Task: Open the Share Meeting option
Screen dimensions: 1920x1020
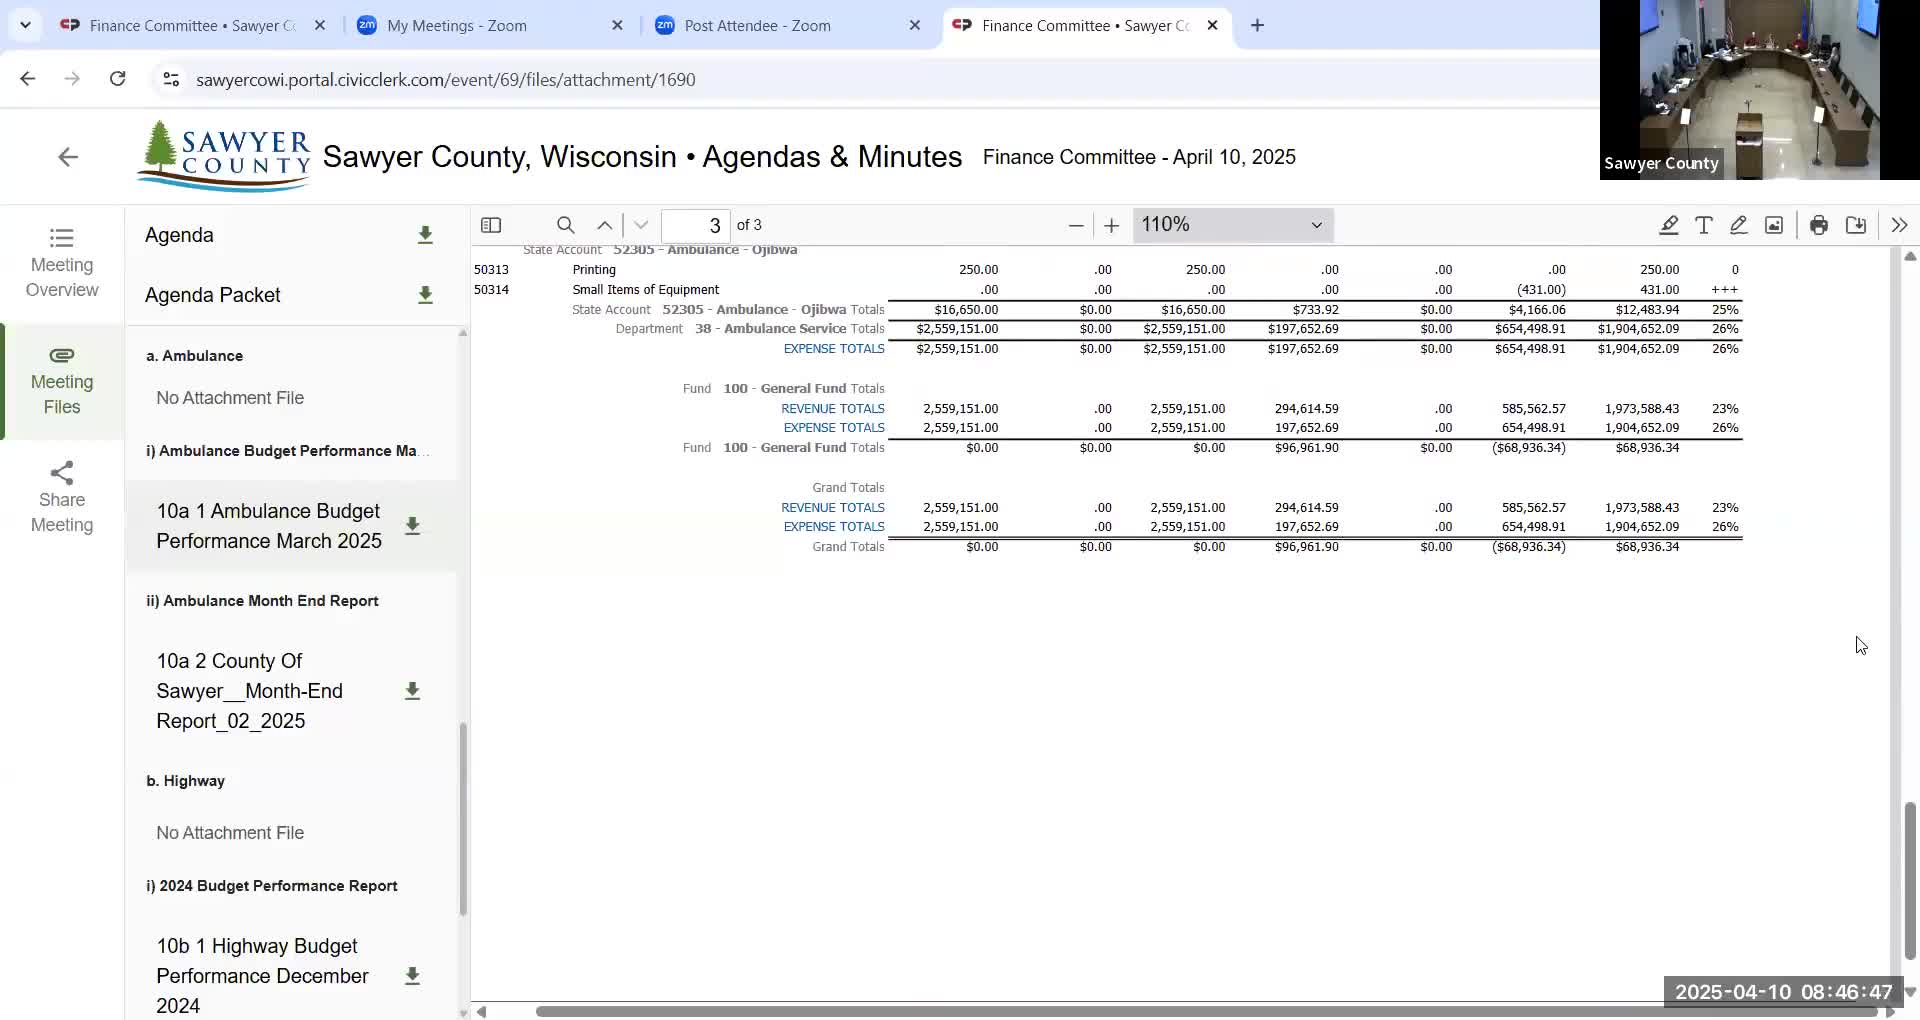Action: click(x=62, y=498)
